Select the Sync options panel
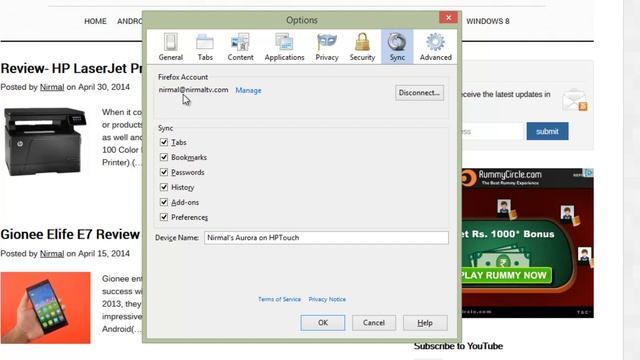This screenshot has width=640, height=360. coord(397,47)
